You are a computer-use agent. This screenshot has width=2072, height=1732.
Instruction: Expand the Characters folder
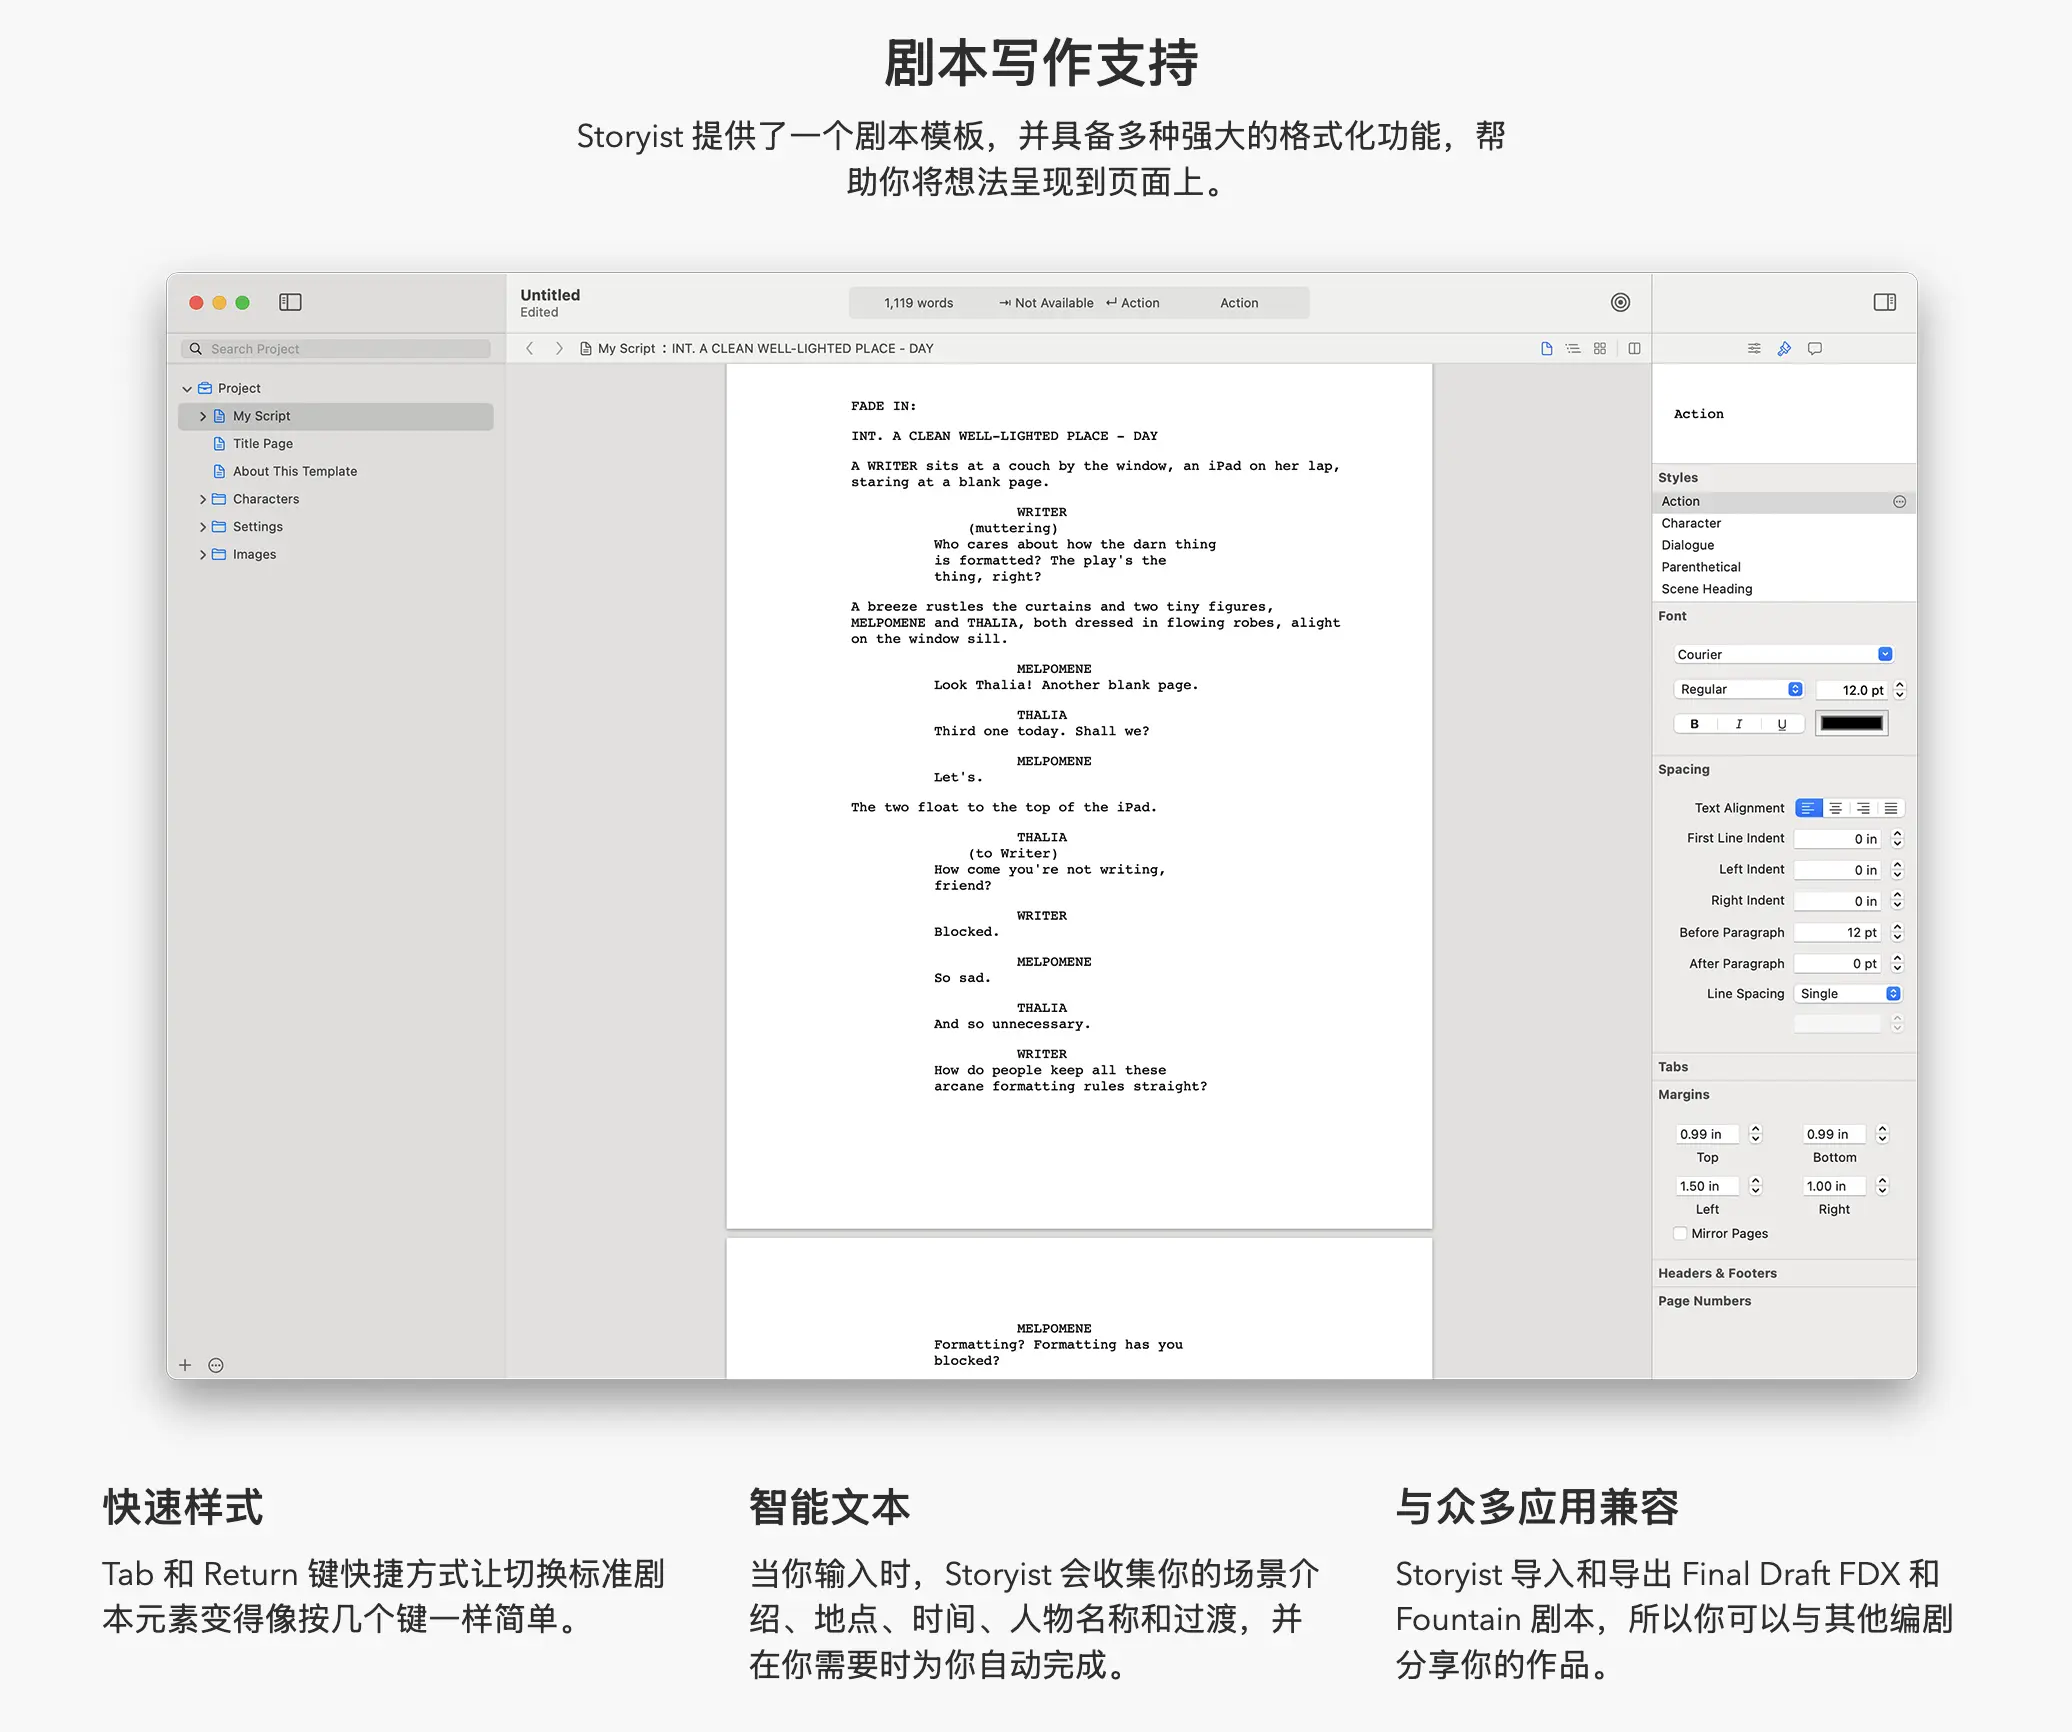pos(203,499)
